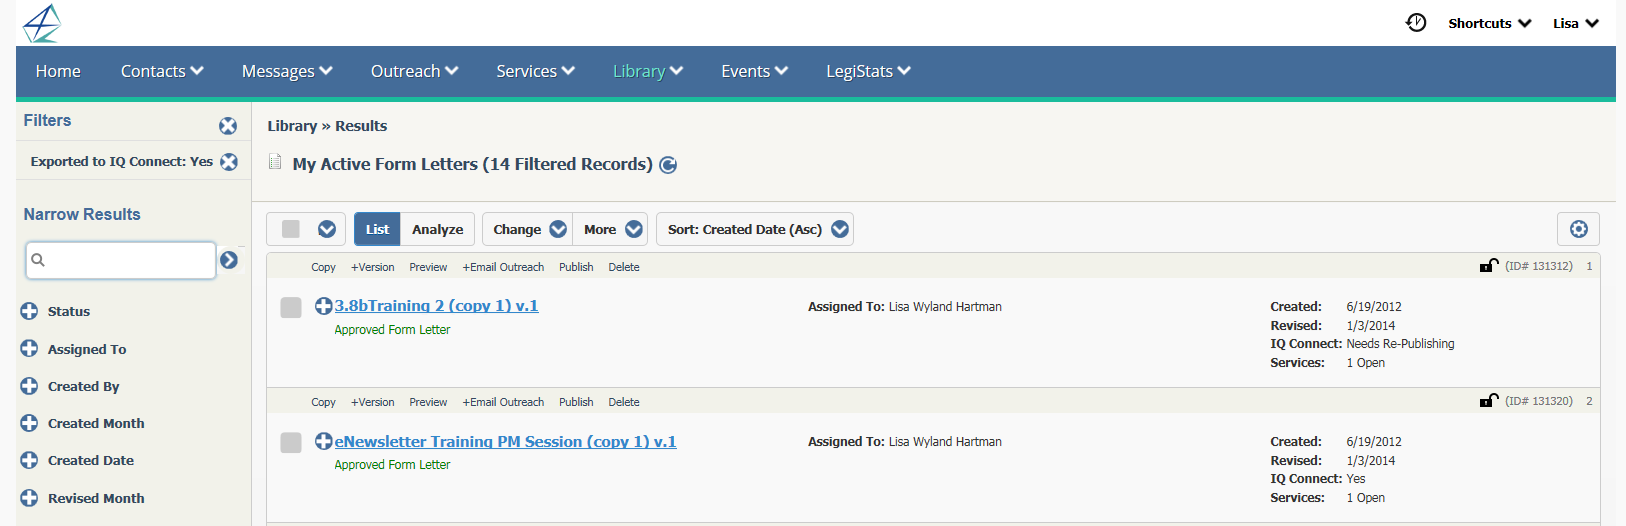Open the Outreach menu
1626x526 pixels.
click(414, 71)
